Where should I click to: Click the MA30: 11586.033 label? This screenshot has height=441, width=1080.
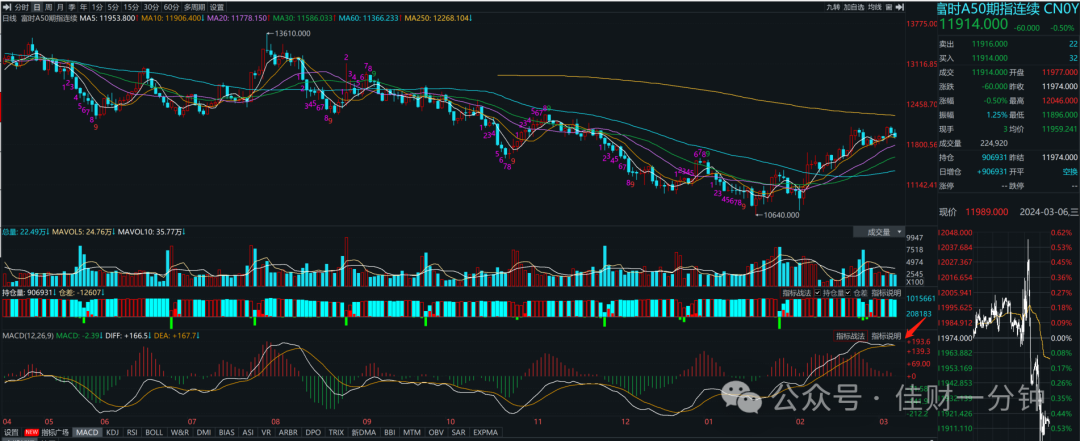tap(303, 18)
